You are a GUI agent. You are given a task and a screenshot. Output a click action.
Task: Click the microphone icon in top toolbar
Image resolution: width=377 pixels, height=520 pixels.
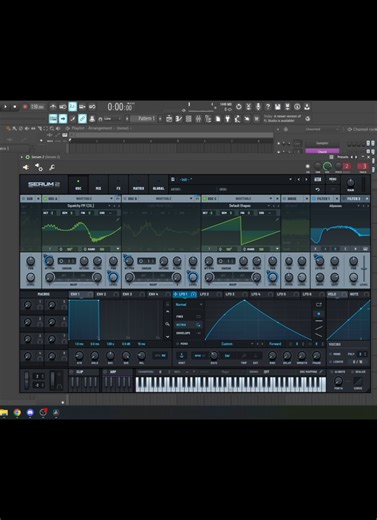(x=258, y=107)
